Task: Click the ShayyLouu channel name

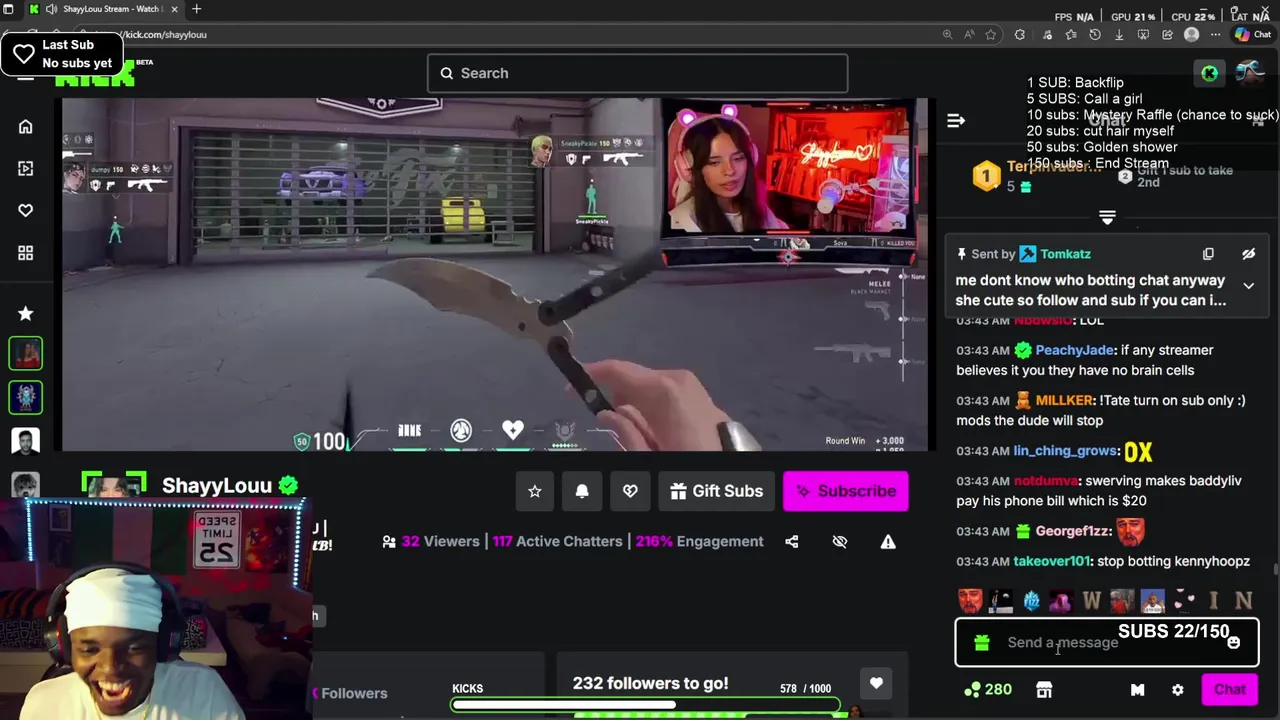Action: click(217, 486)
